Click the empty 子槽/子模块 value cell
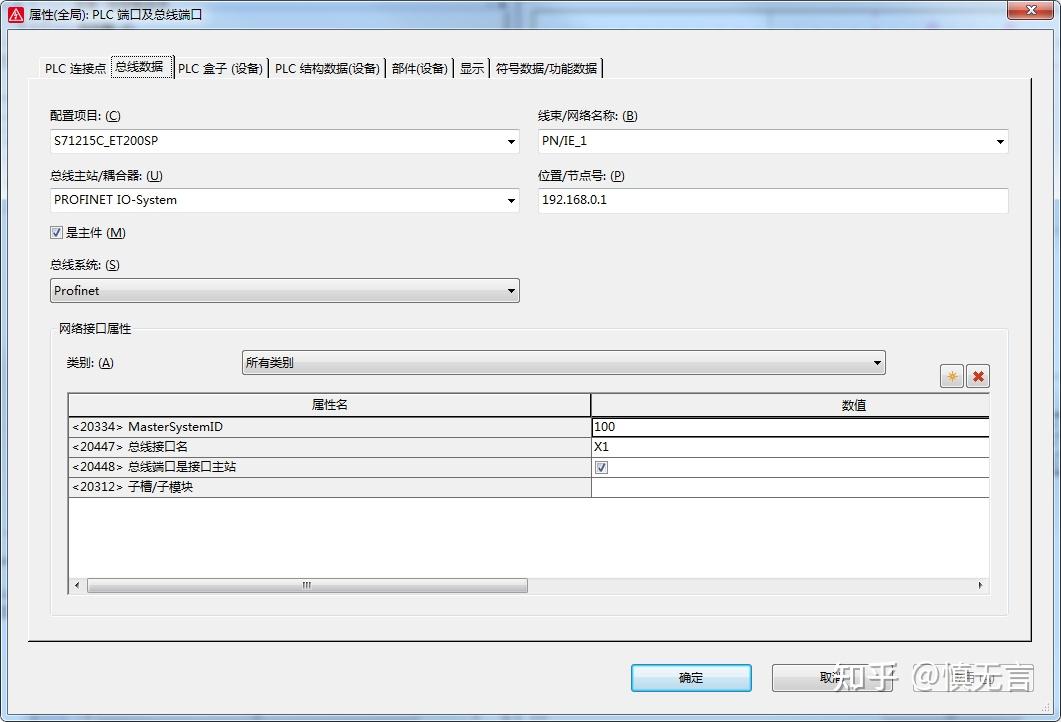The image size is (1061, 722). 790,487
